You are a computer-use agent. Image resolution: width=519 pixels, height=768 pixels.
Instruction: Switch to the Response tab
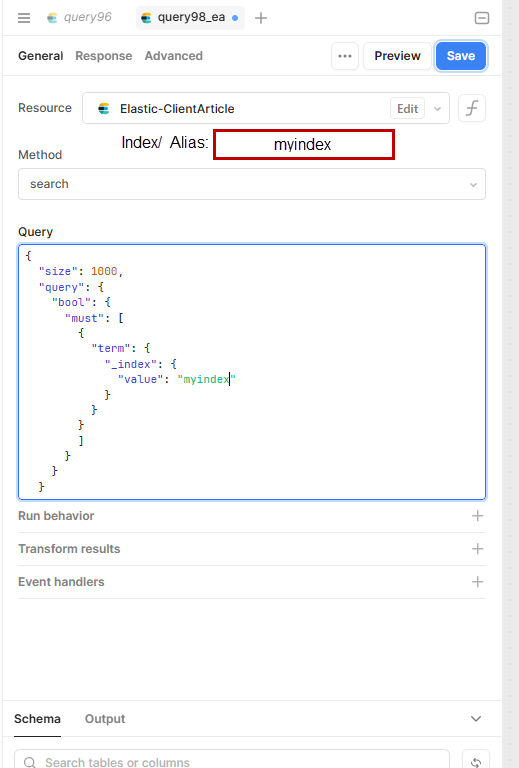104,56
